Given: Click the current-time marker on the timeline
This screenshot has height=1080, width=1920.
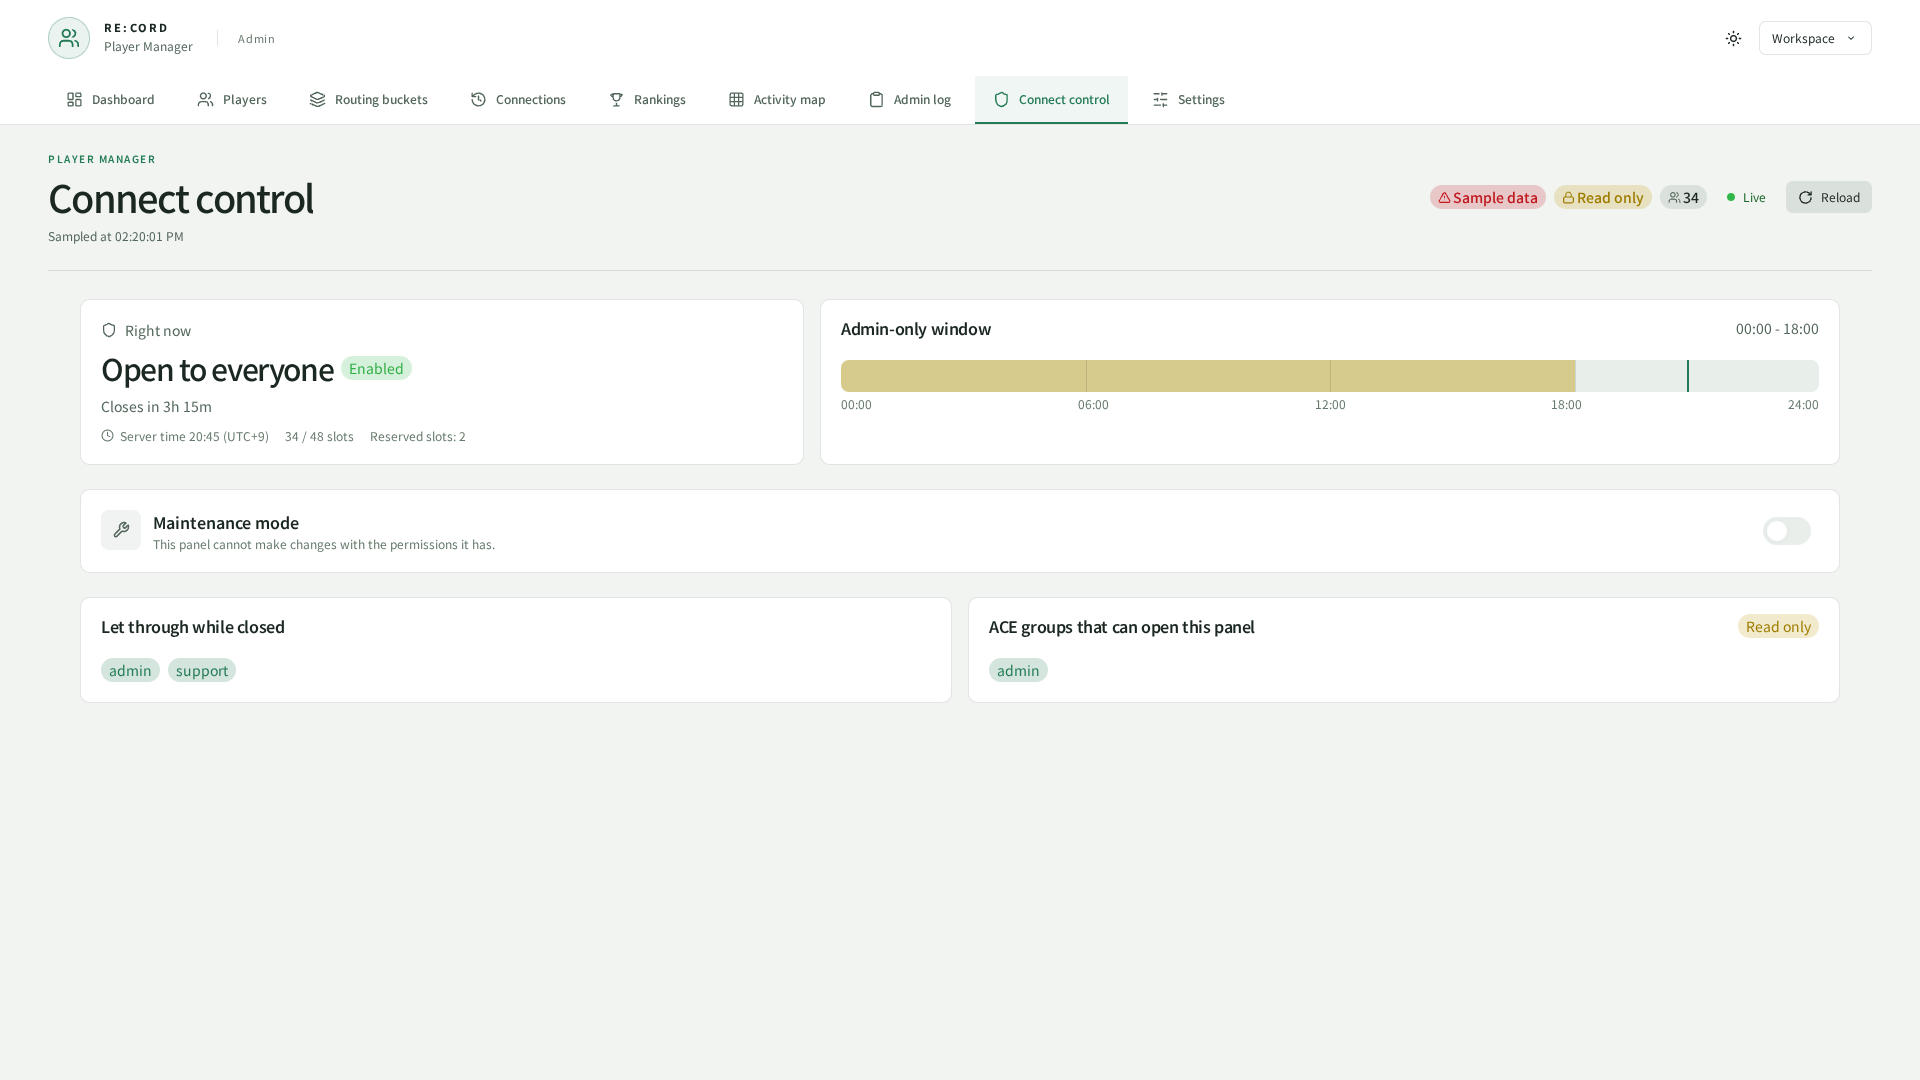Looking at the screenshot, I should pos(1688,376).
